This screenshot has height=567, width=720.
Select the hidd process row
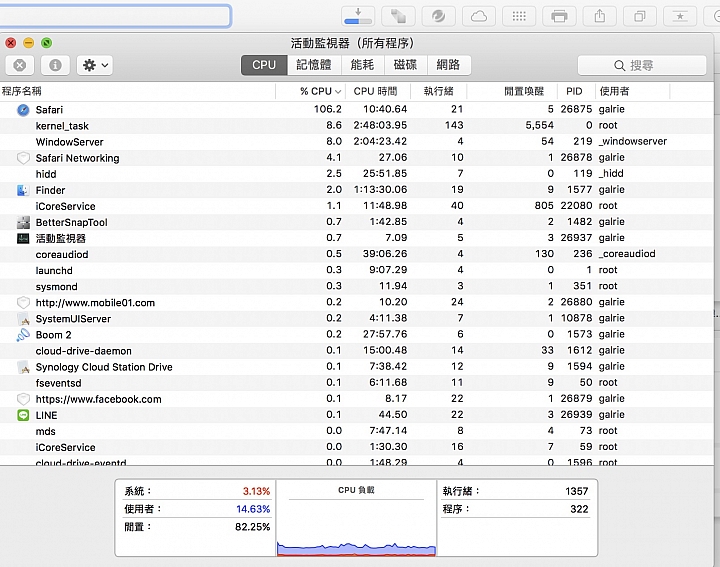pos(357,174)
